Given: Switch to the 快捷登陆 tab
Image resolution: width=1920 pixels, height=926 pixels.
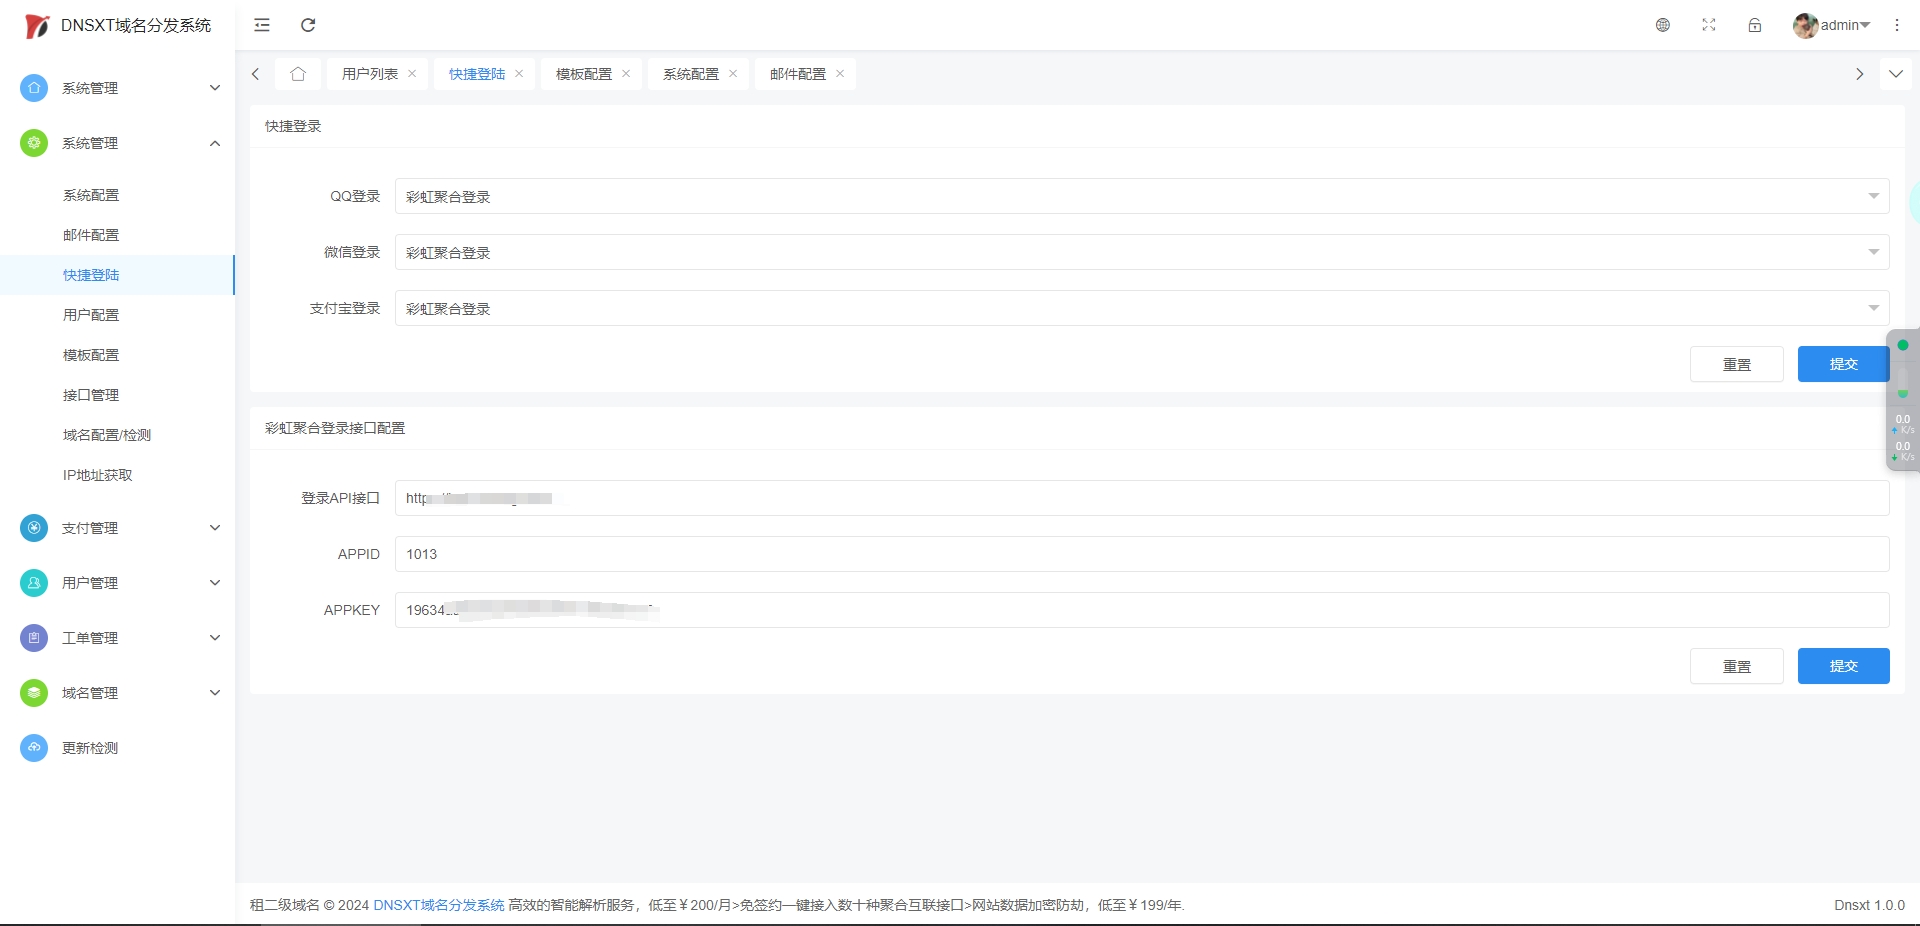Looking at the screenshot, I should point(477,74).
